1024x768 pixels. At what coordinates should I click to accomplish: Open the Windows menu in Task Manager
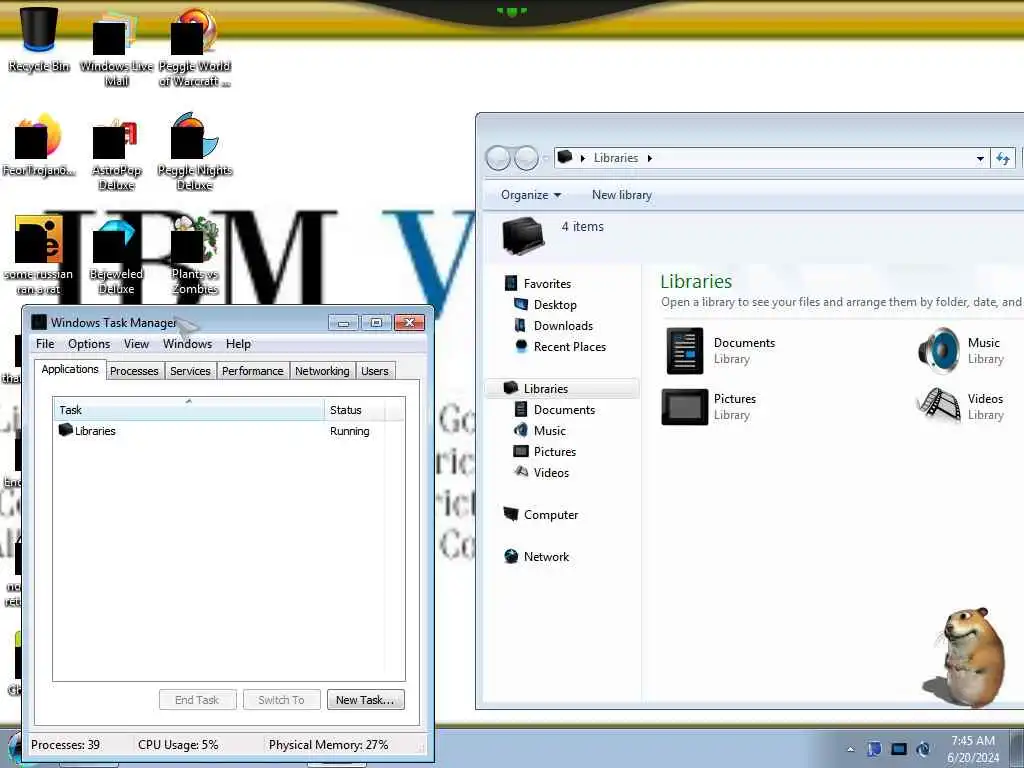coord(187,344)
